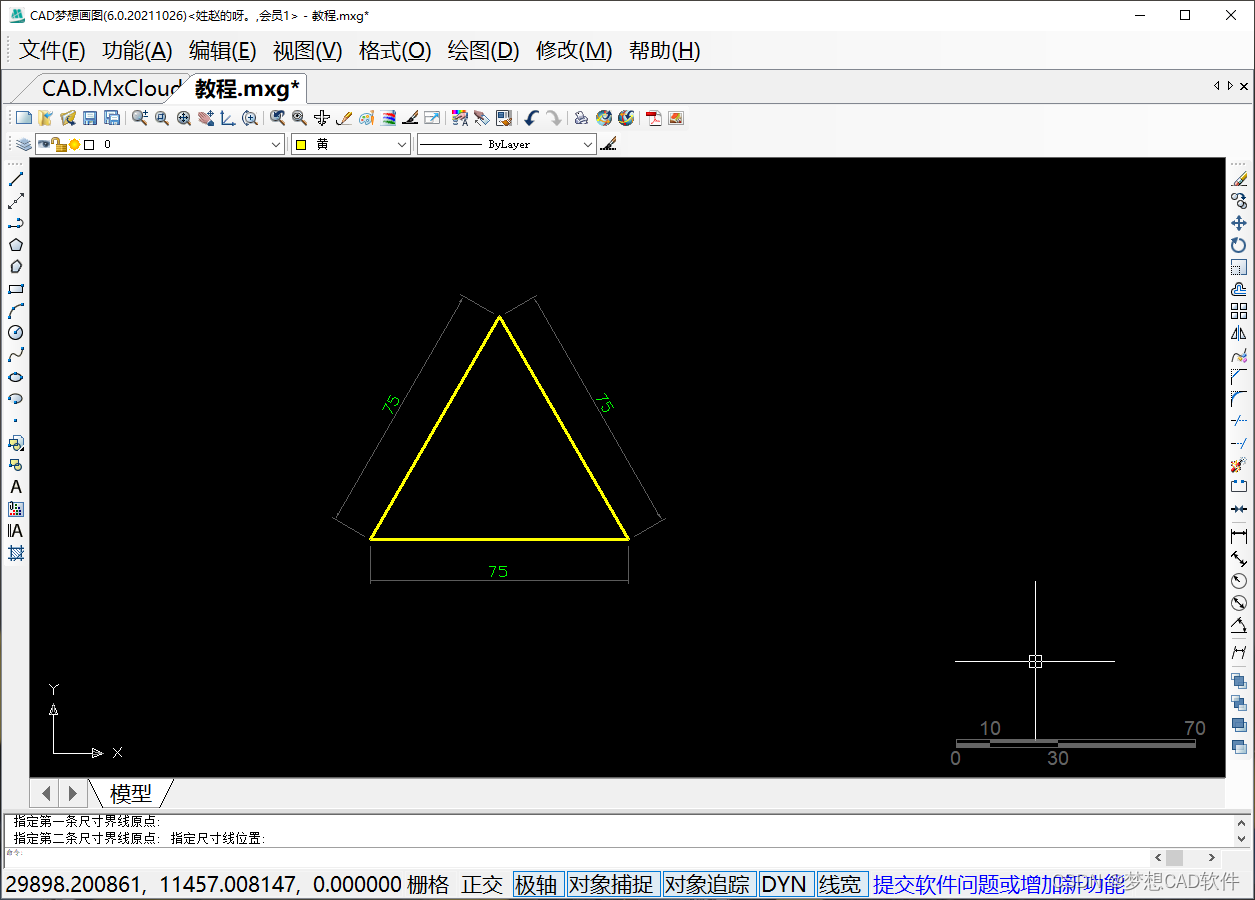Open the 格式(O) menu
1255x900 pixels.
point(395,51)
